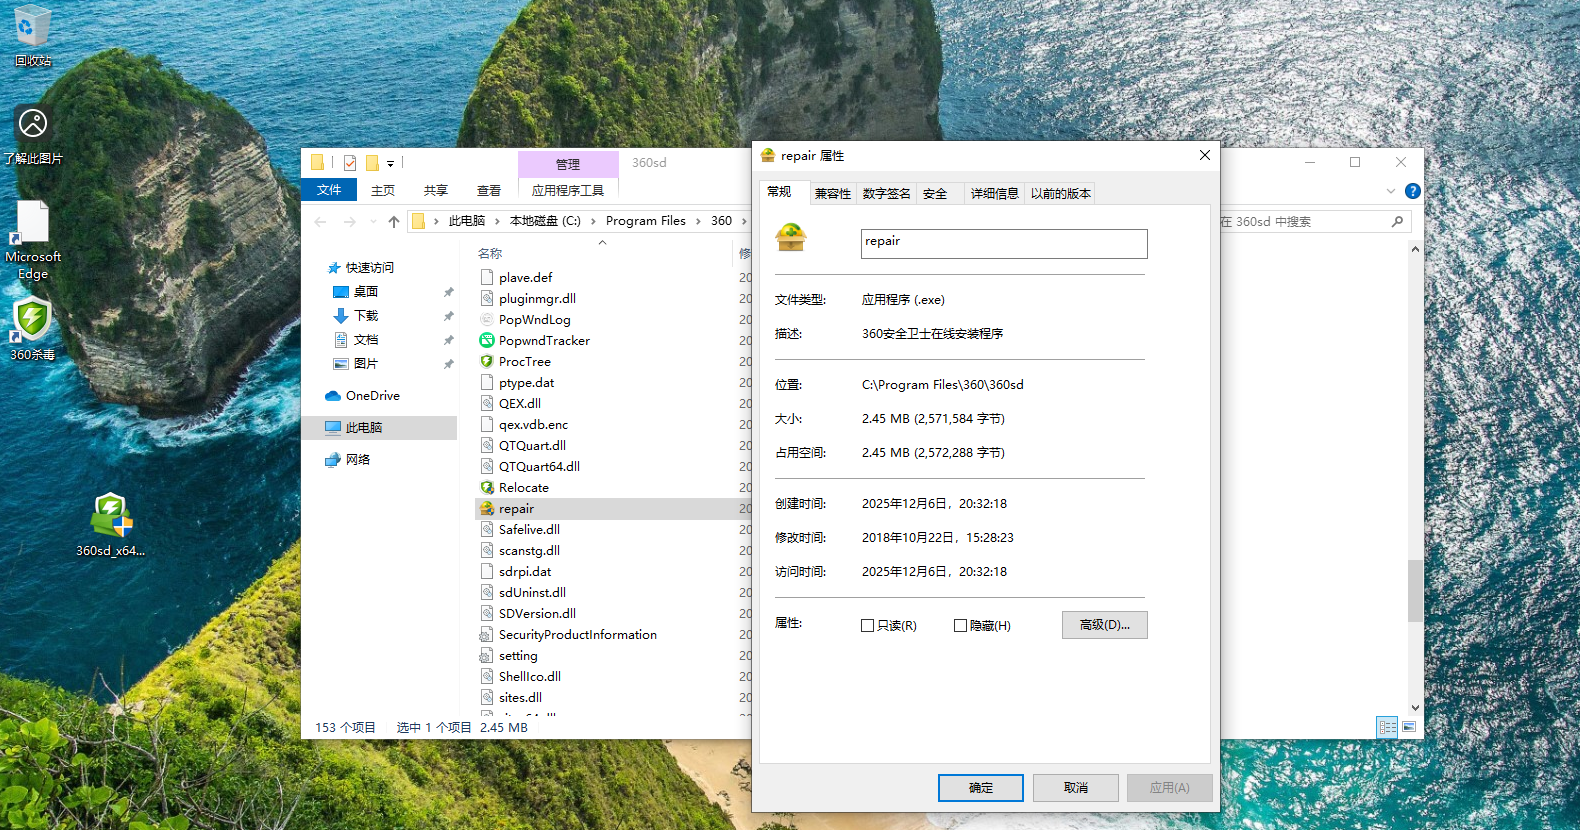The width and height of the screenshot is (1580, 830).
Task: Open recent locations dropdown arrow
Action: pyautogui.click(x=373, y=222)
